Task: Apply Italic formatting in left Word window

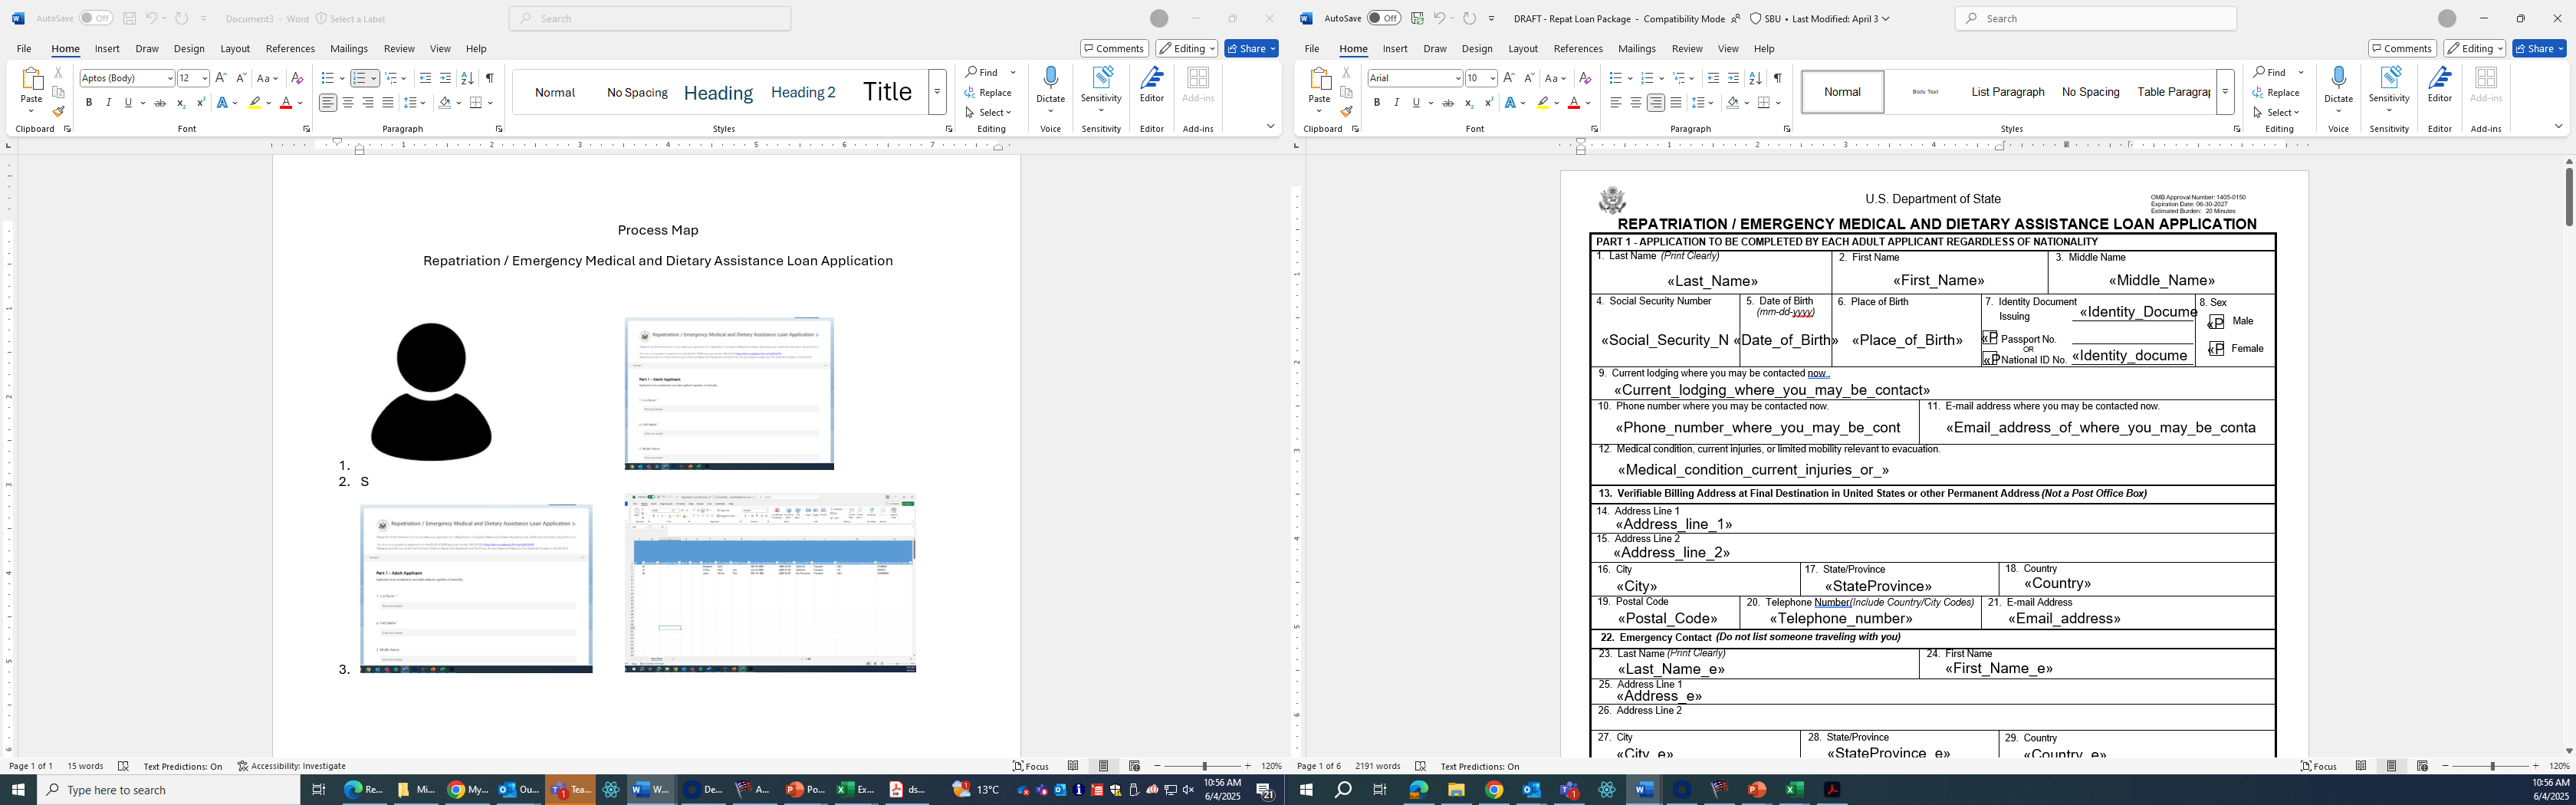Action: coord(108,103)
